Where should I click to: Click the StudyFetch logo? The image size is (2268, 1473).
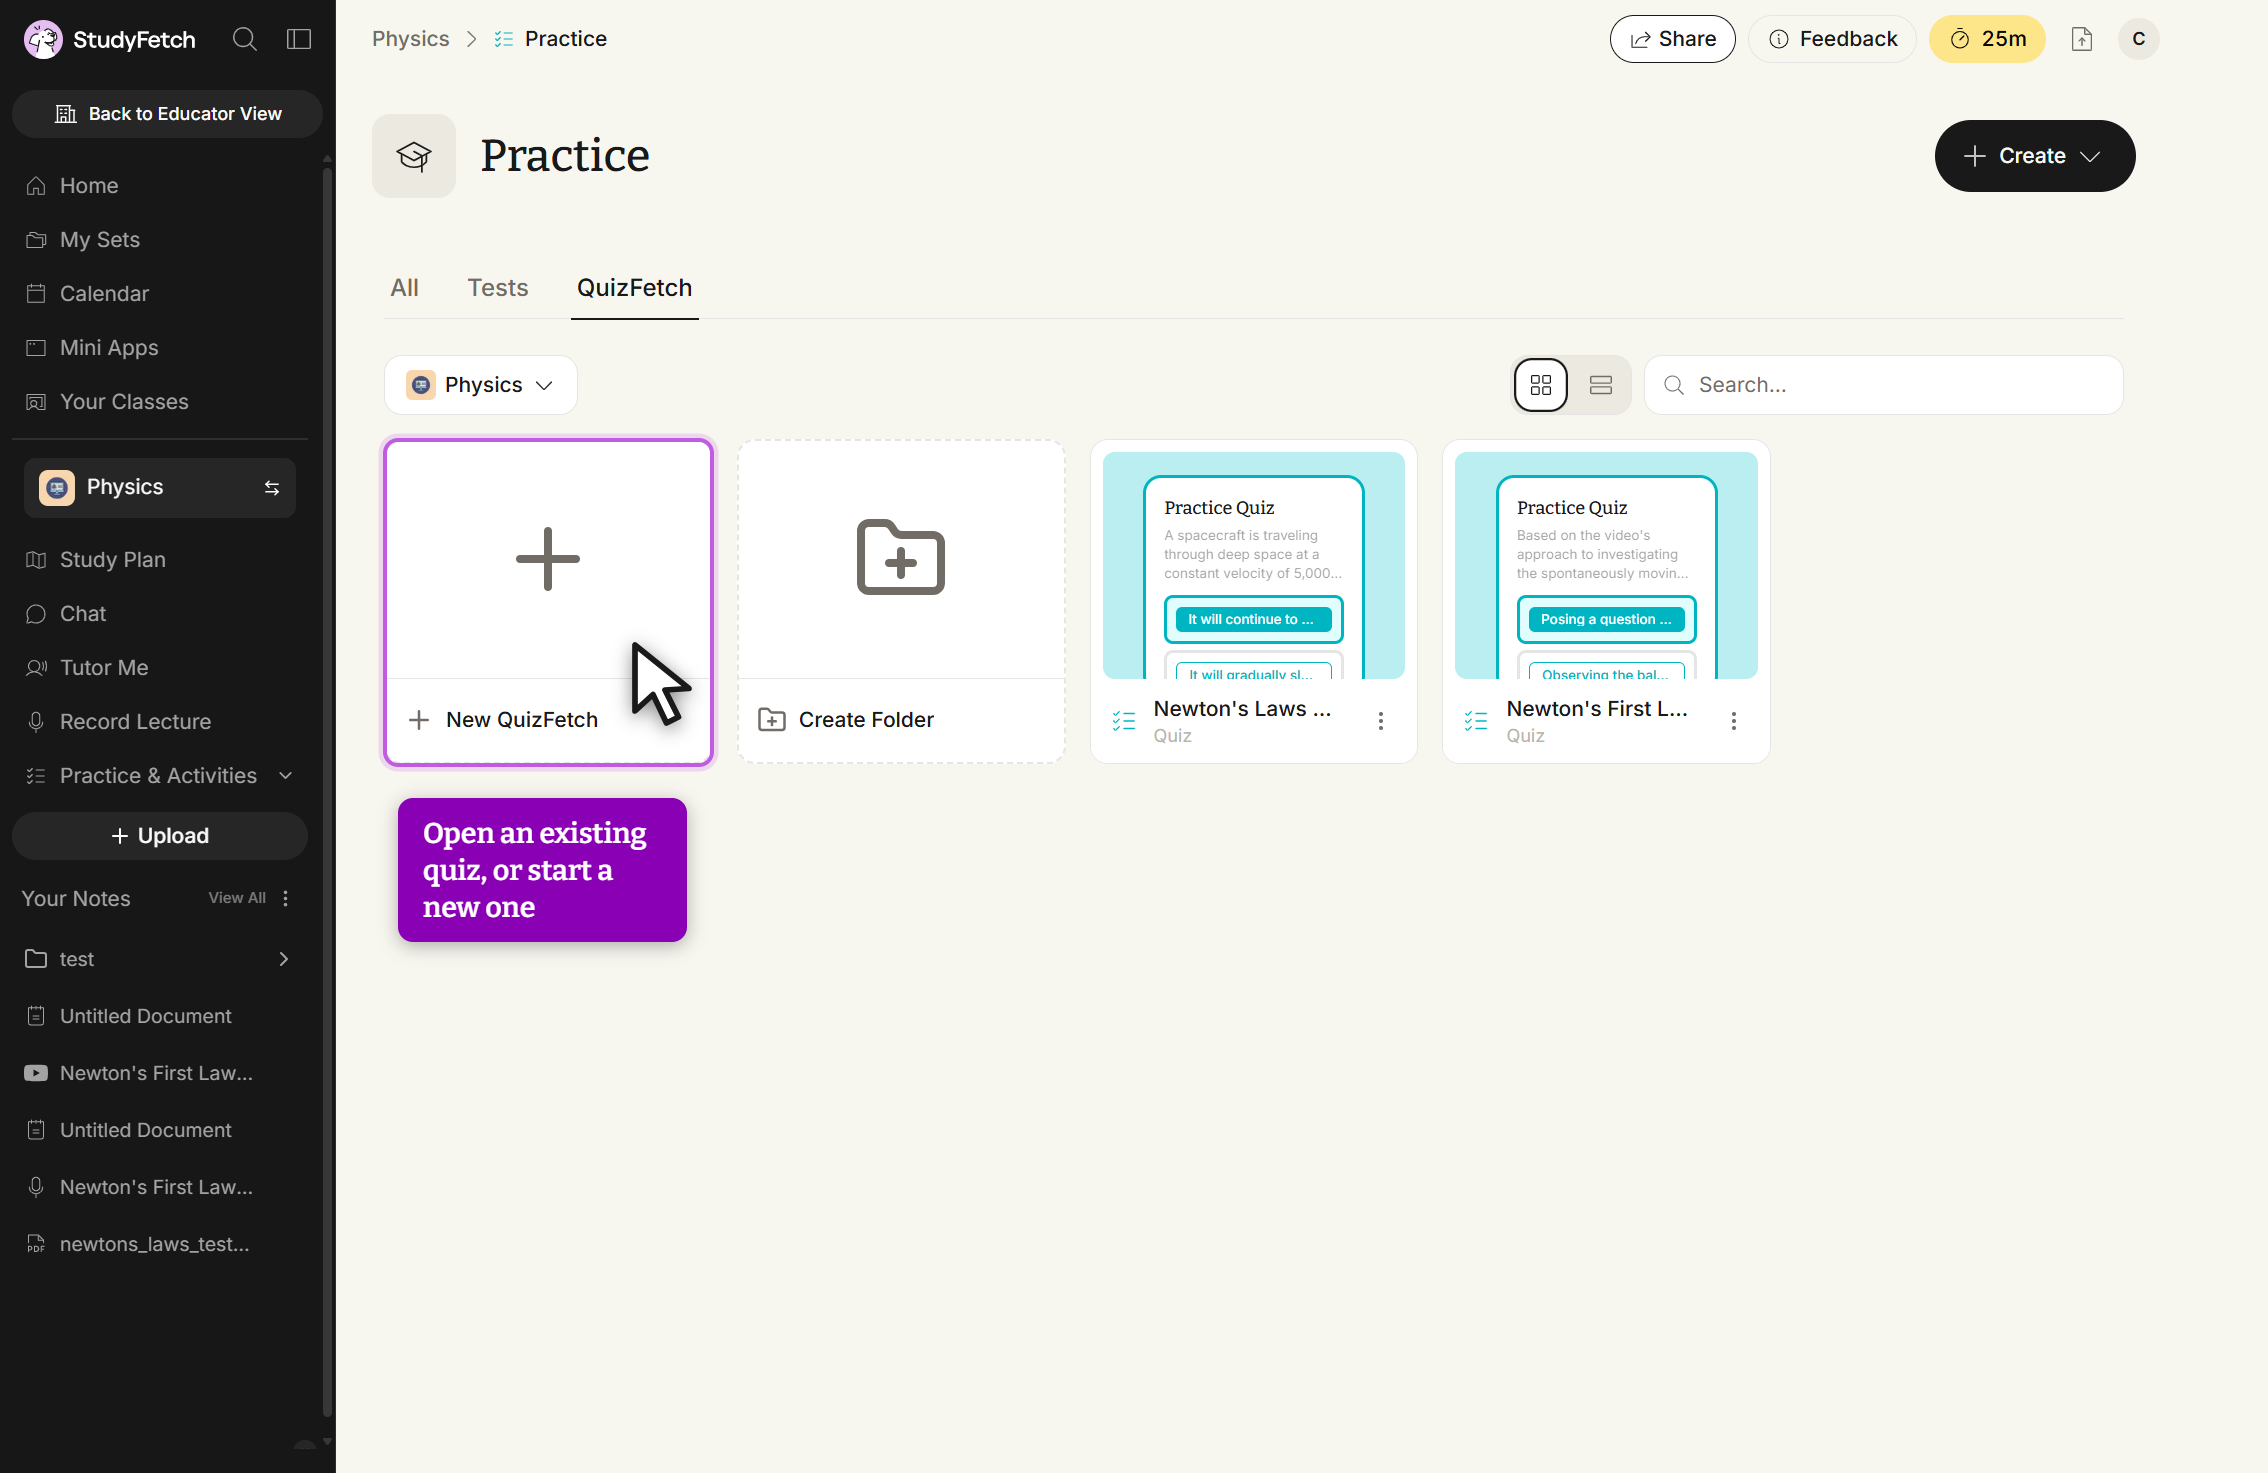(110, 39)
